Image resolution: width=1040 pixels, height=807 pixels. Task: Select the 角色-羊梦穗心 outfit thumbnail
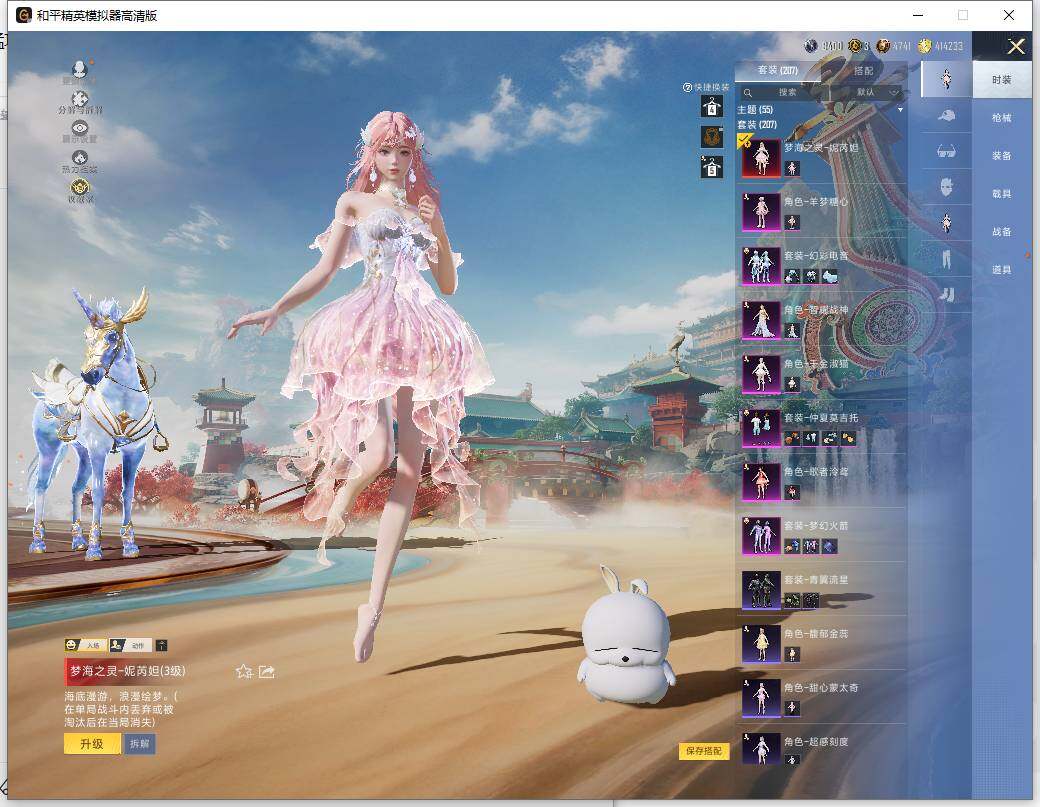pos(761,212)
